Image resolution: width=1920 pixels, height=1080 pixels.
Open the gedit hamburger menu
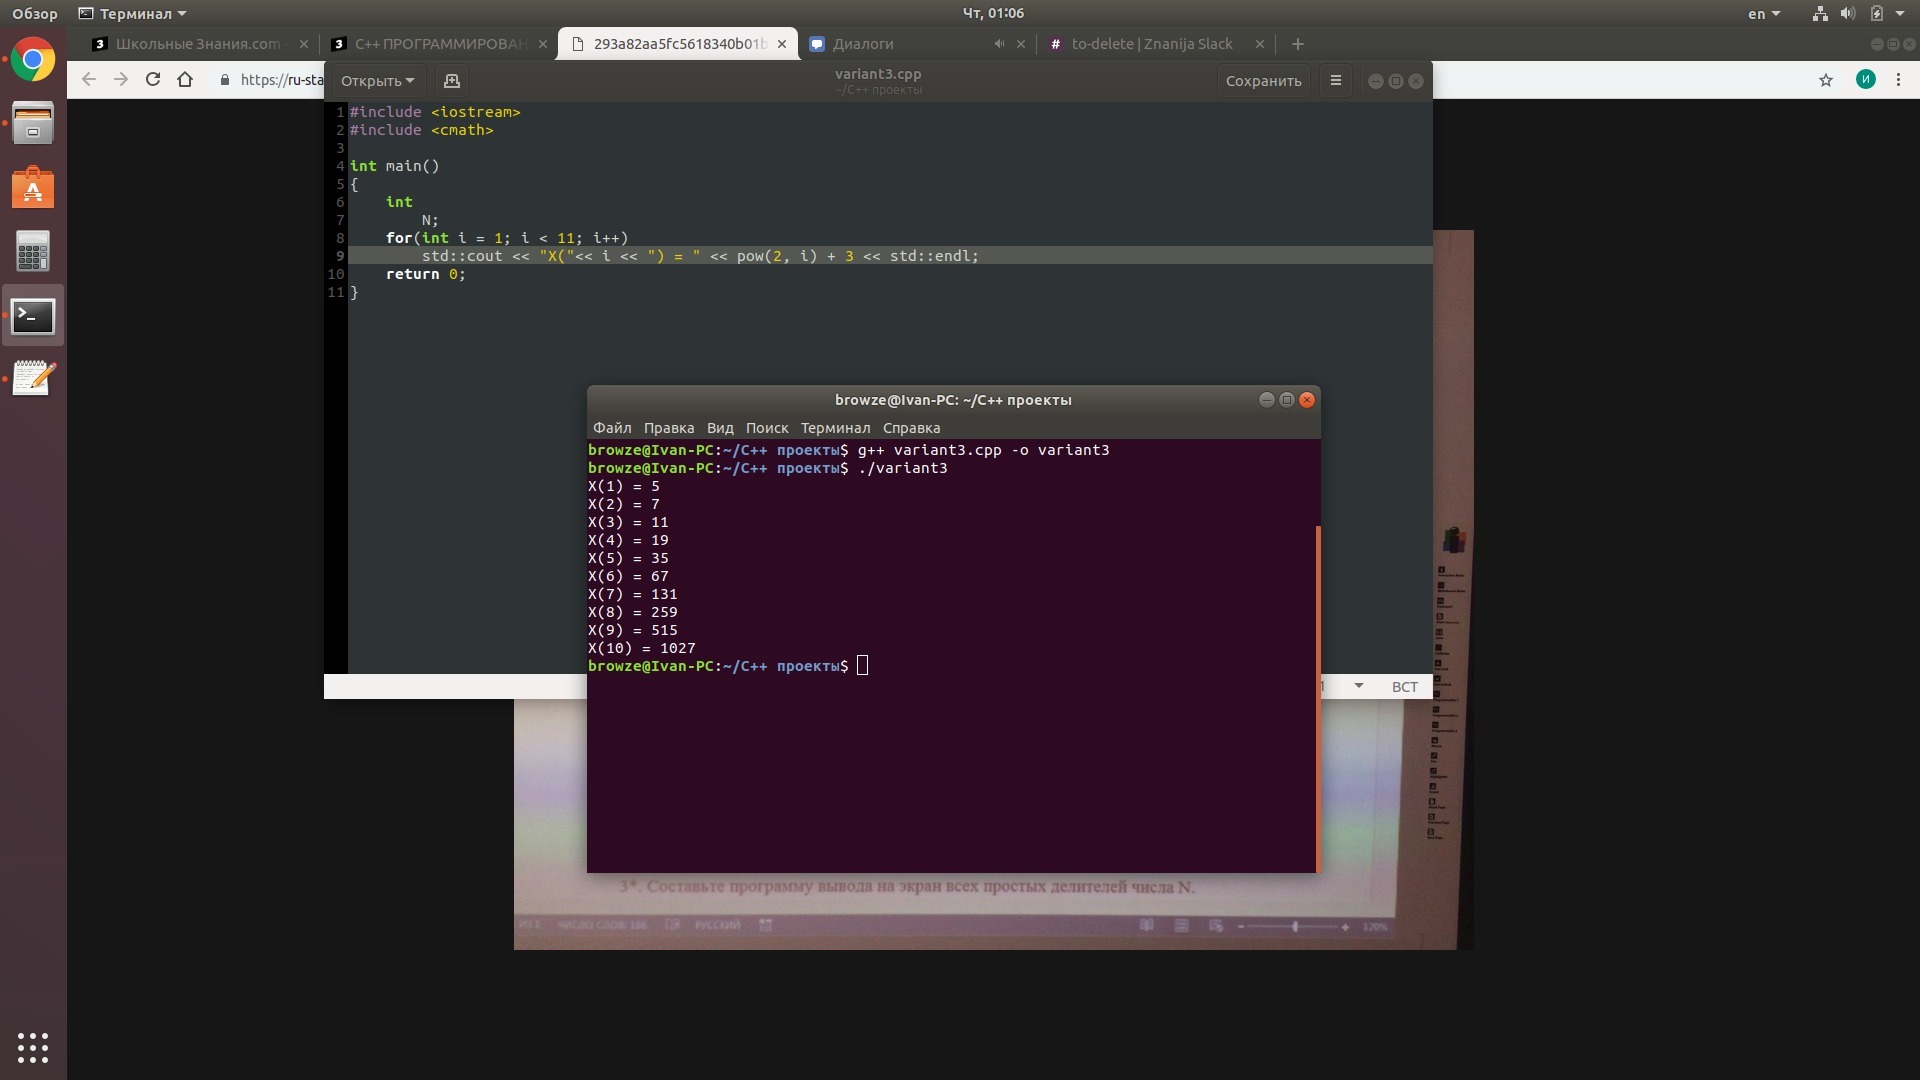coord(1335,81)
